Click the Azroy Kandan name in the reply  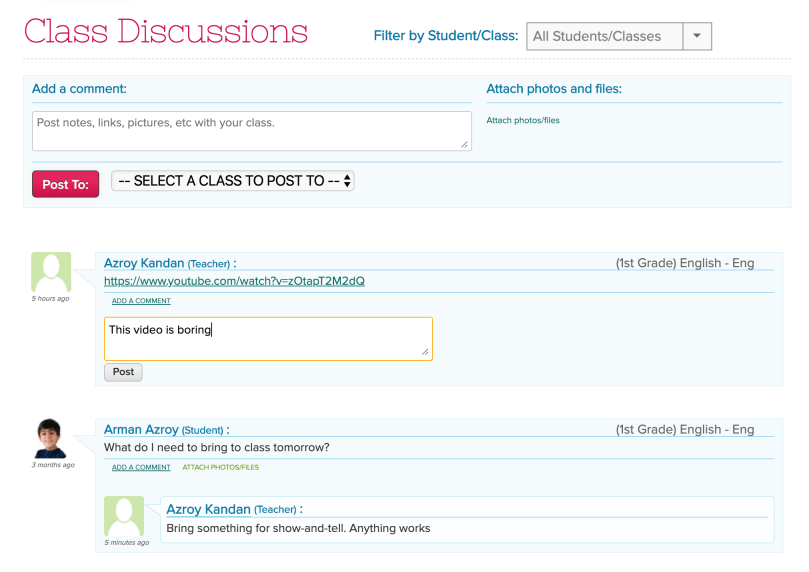click(x=207, y=509)
